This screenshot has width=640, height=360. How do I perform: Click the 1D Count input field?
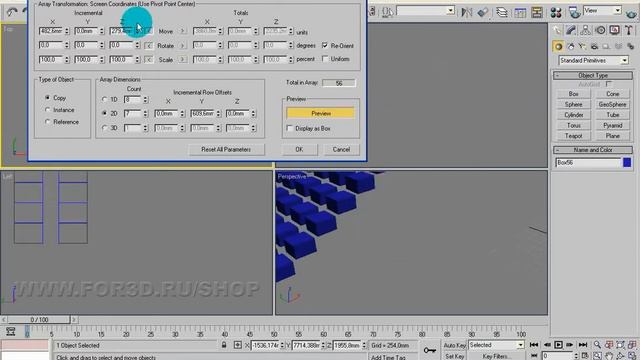pos(132,99)
